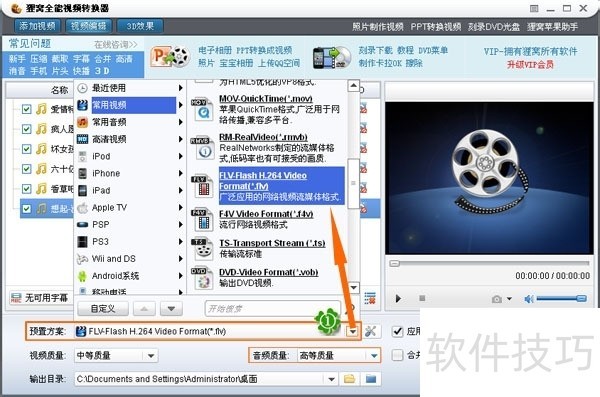Image resolution: width=600 pixels, height=397 pixels.
Task: Click the Apple TV icon
Action: pos(82,207)
